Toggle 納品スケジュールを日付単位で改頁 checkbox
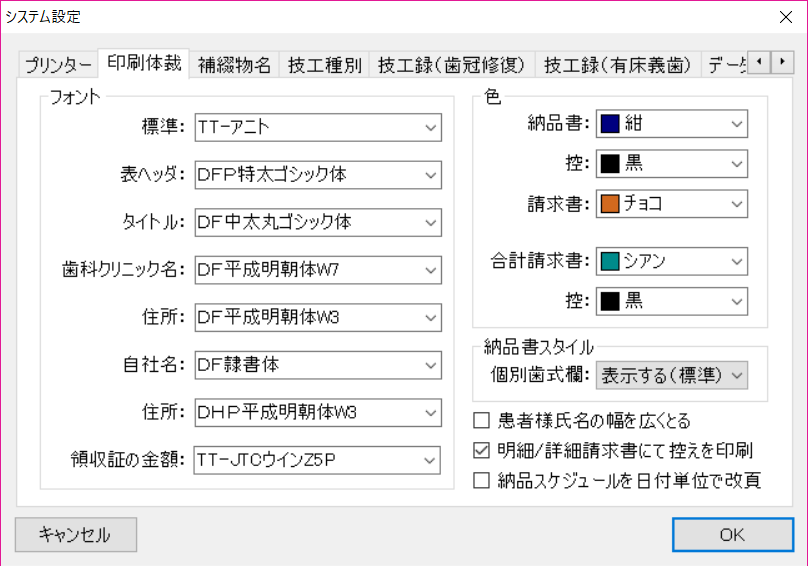 pos(482,480)
